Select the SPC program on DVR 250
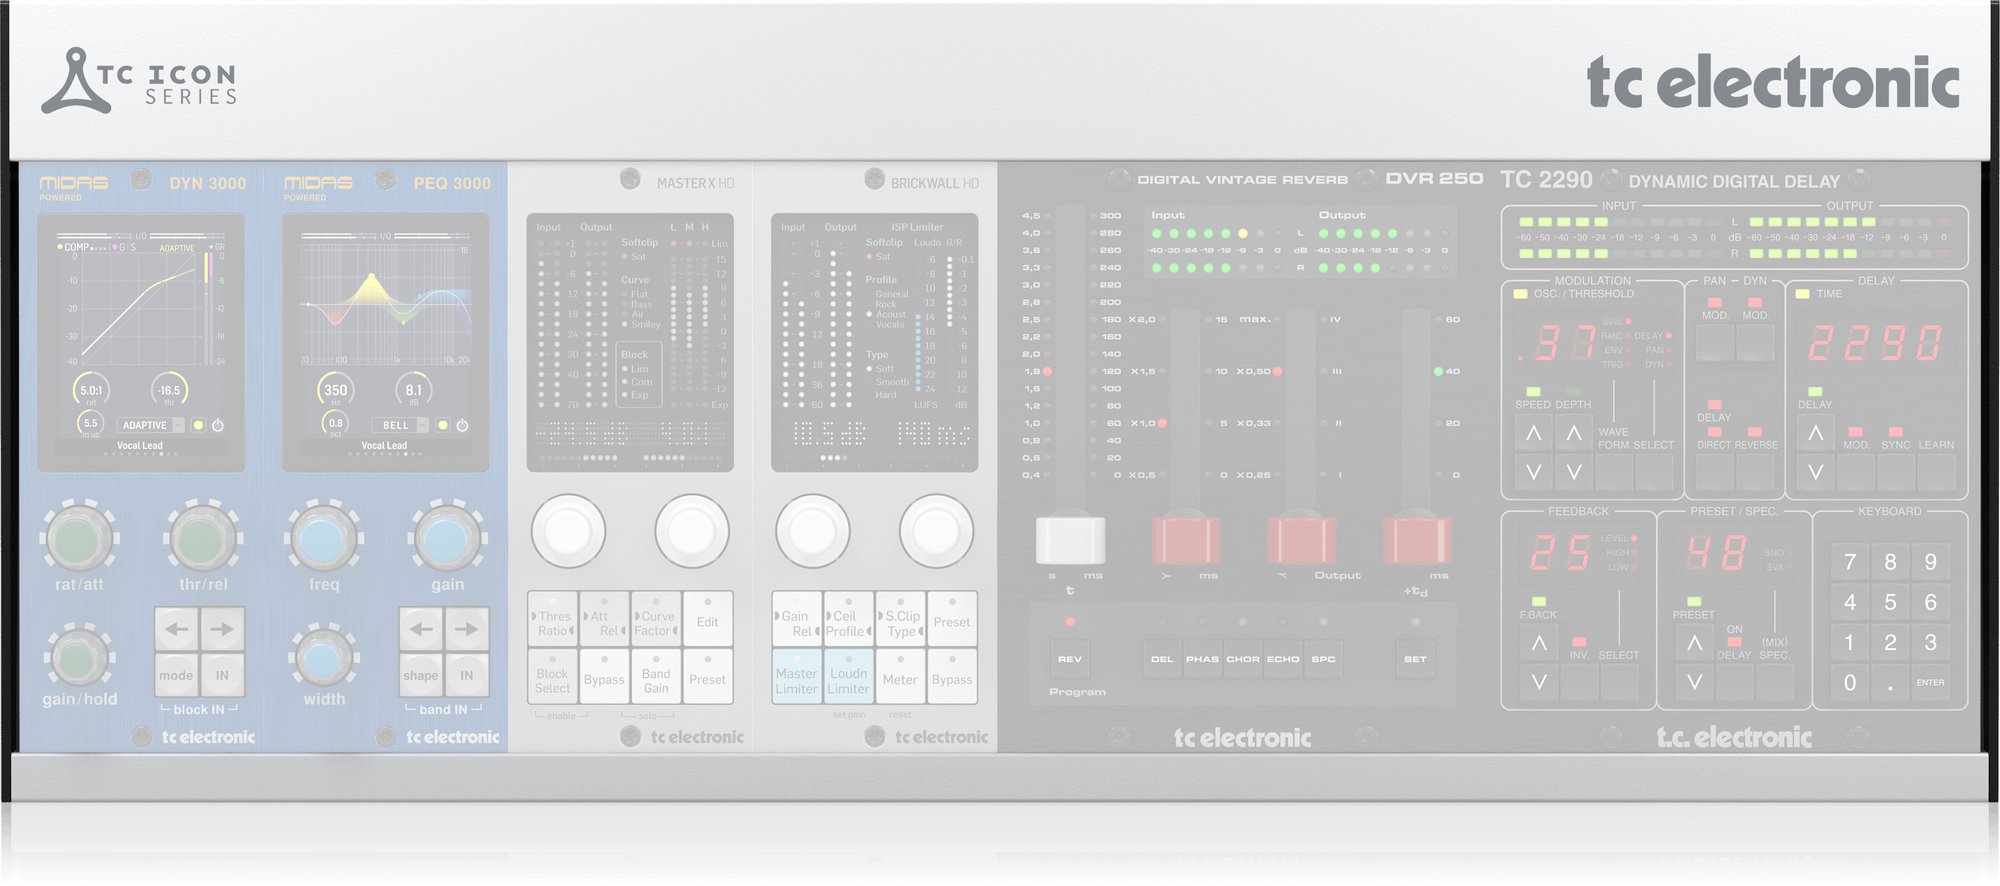The height and width of the screenshot is (886, 2000). (x=1323, y=659)
